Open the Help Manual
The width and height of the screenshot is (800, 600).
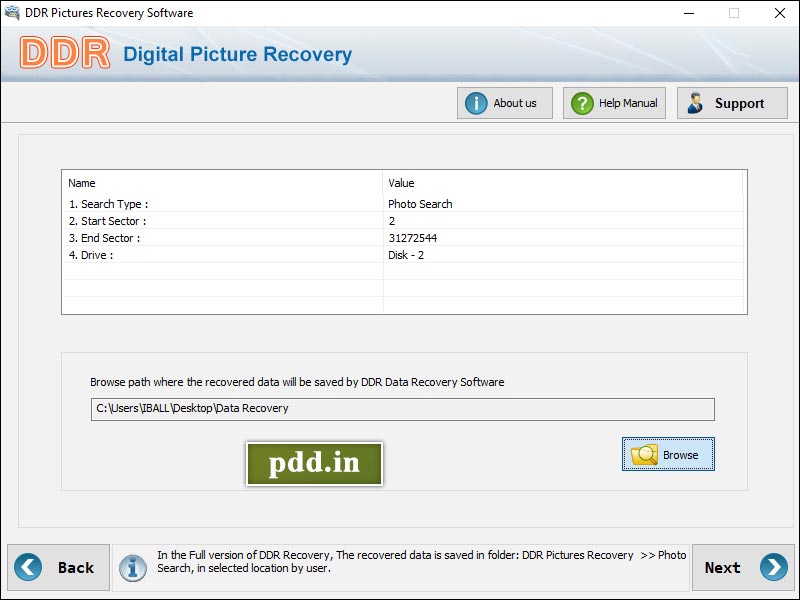[614, 103]
